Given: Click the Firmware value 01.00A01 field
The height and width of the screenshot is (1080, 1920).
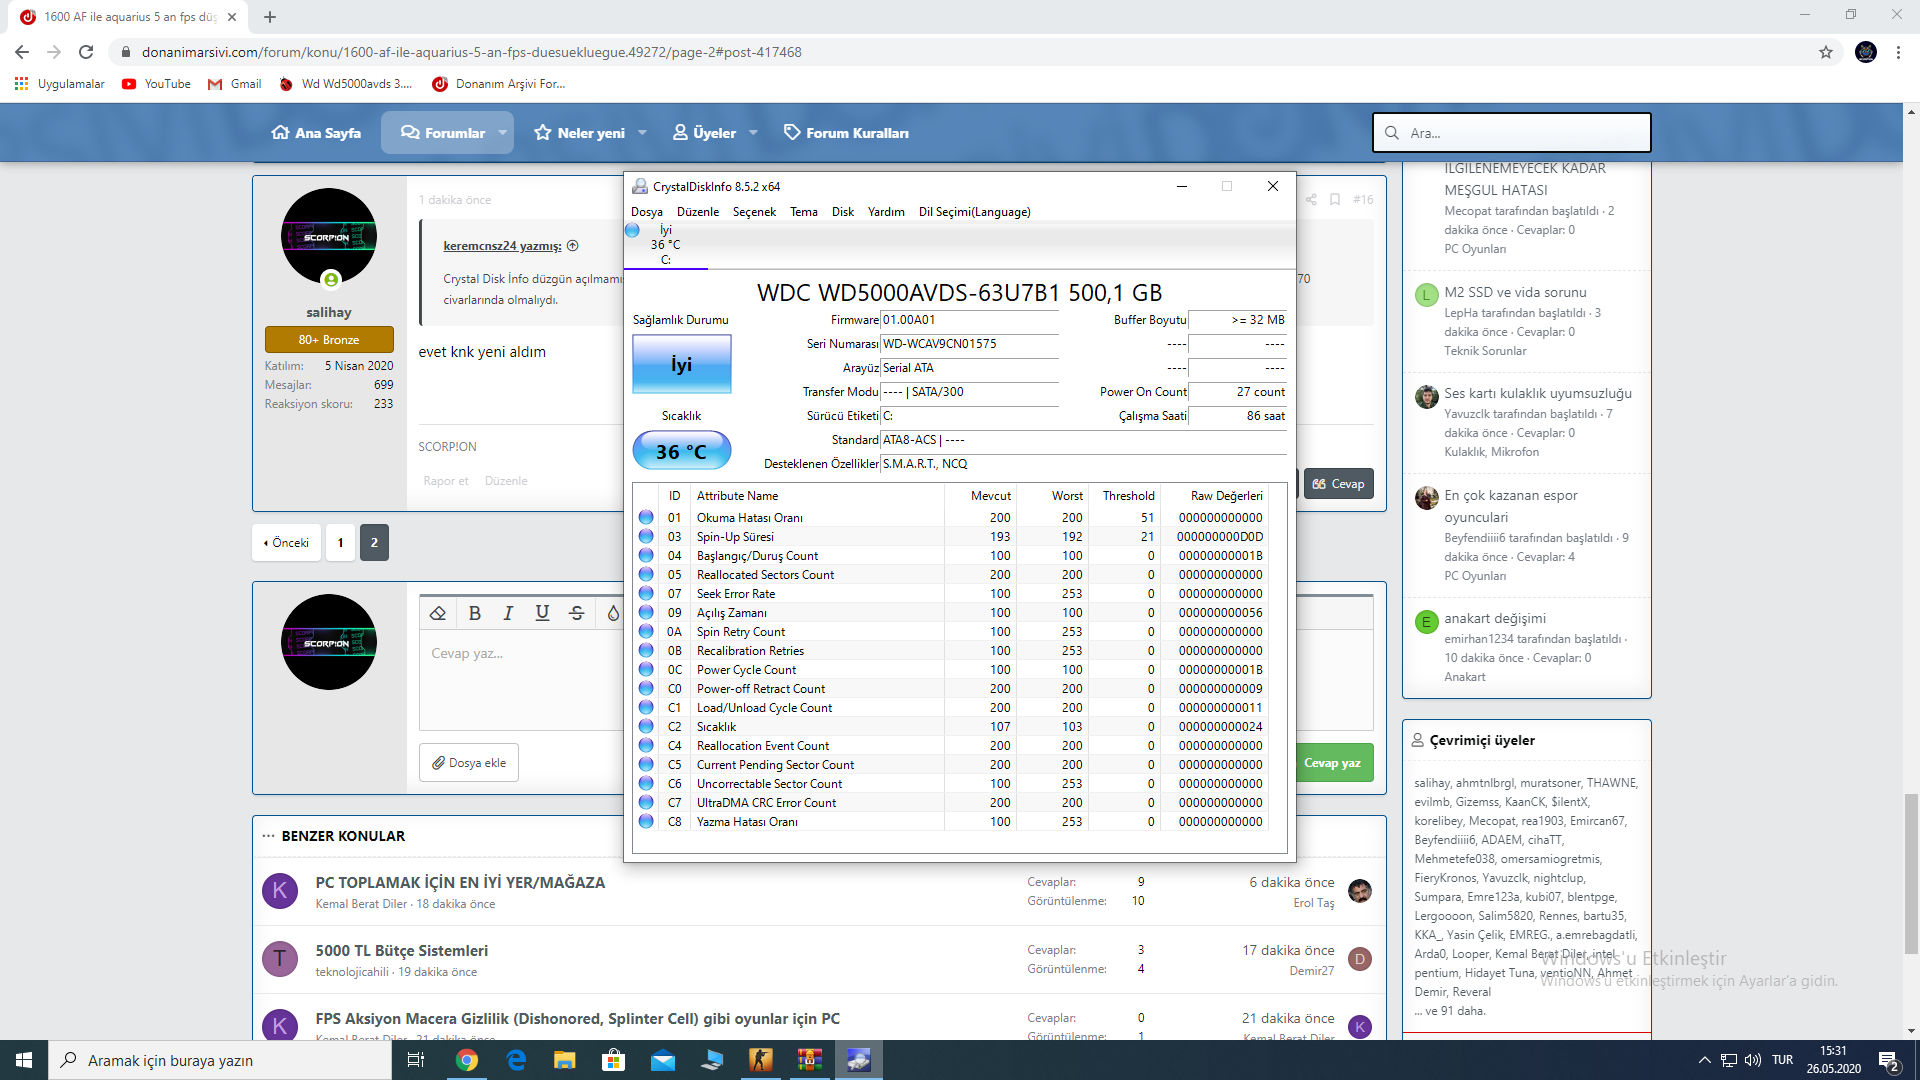Looking at the screenshot, I should tap(969, 320).
